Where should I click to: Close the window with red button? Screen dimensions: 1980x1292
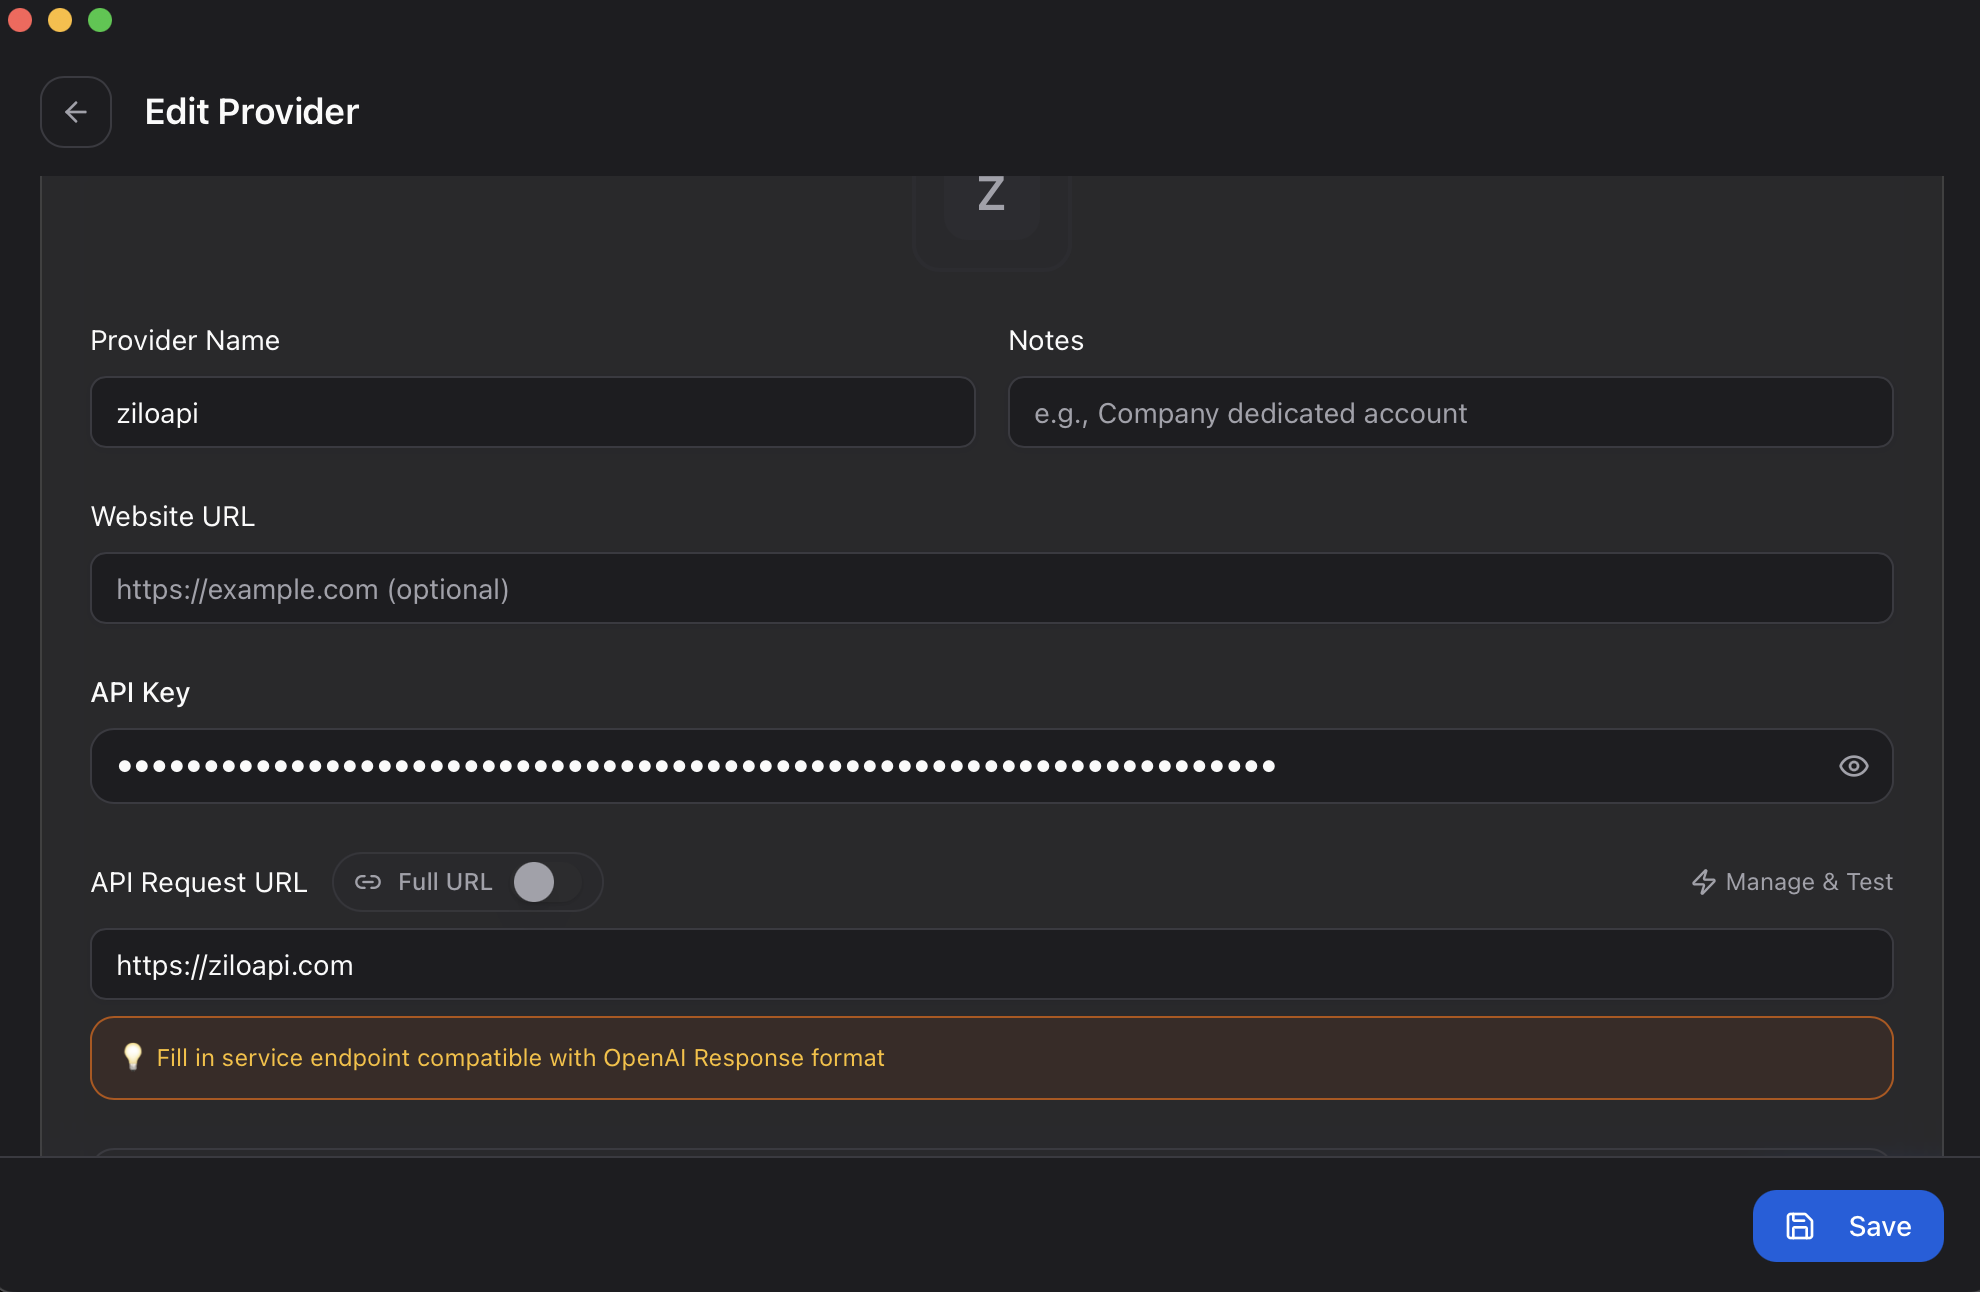coord(20,20)
